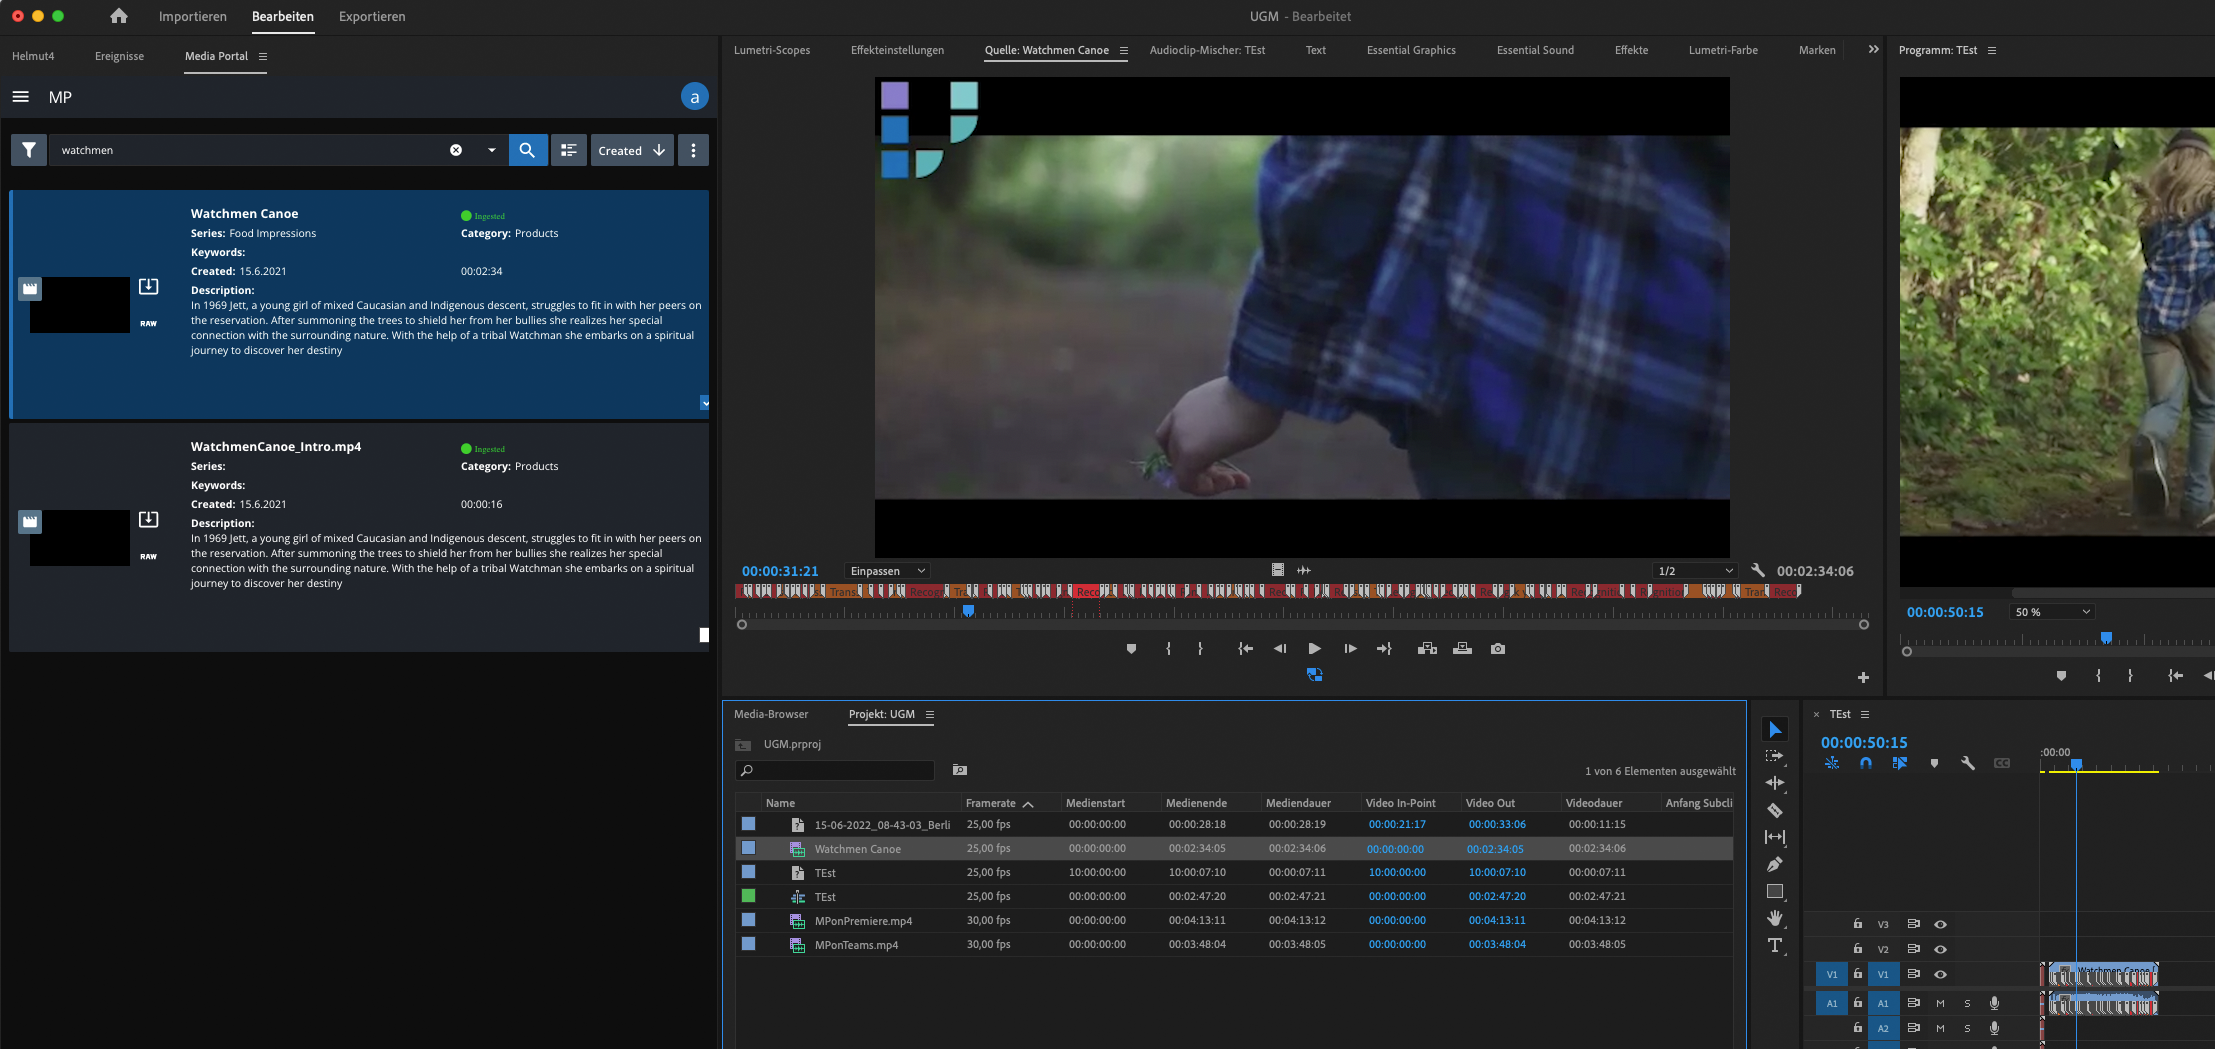Open the Einpassen zoom dropdown in Source Monitor

[x=886, y=570]
